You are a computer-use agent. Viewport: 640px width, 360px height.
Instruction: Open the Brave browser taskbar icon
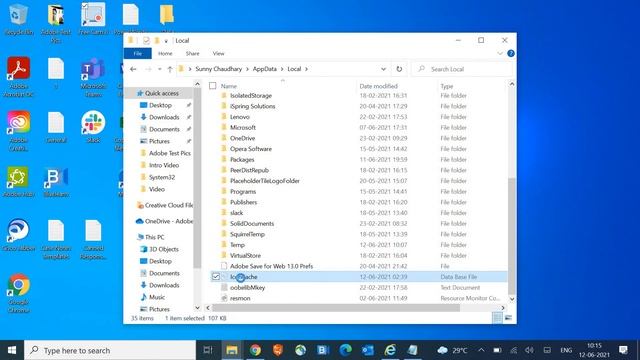(x=278, y=350)
